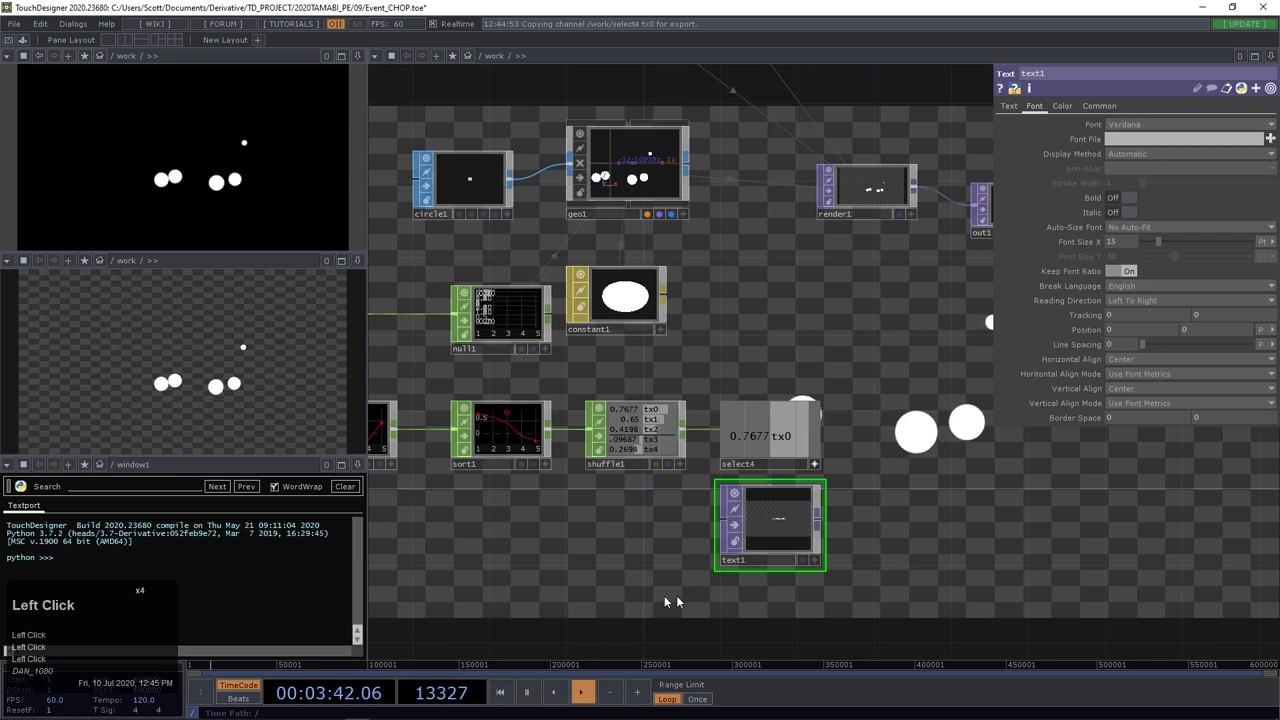Viewport: 1280px width, 720px height.
Task: Open the Auto-Size Font dropdown
Action: click(x=1190, y=227)
